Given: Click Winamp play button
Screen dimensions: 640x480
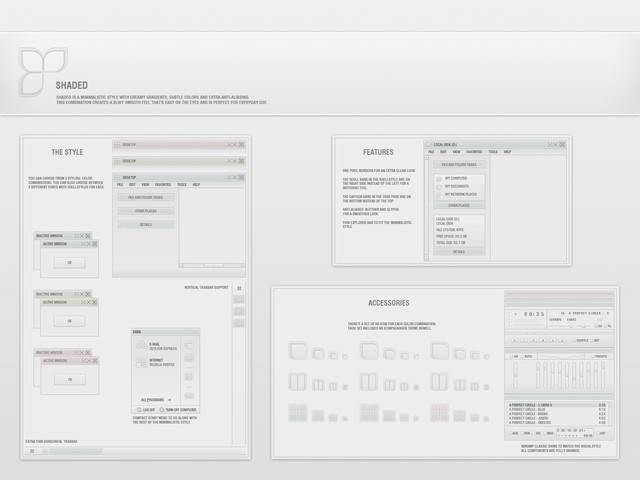Looking at the screenshot, I should 524,340.
